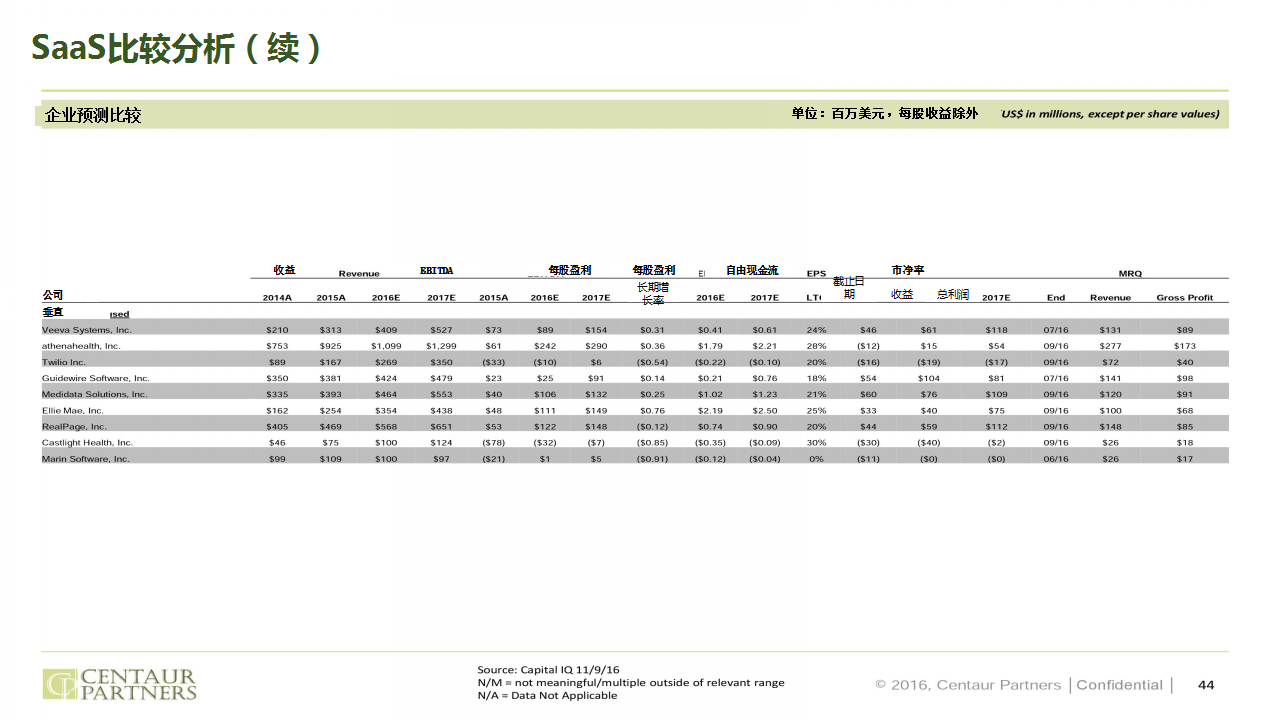The width and height of the screenshot is (1280, 720).
Task: Select the EBITDA group header
Action: point(437,271)
